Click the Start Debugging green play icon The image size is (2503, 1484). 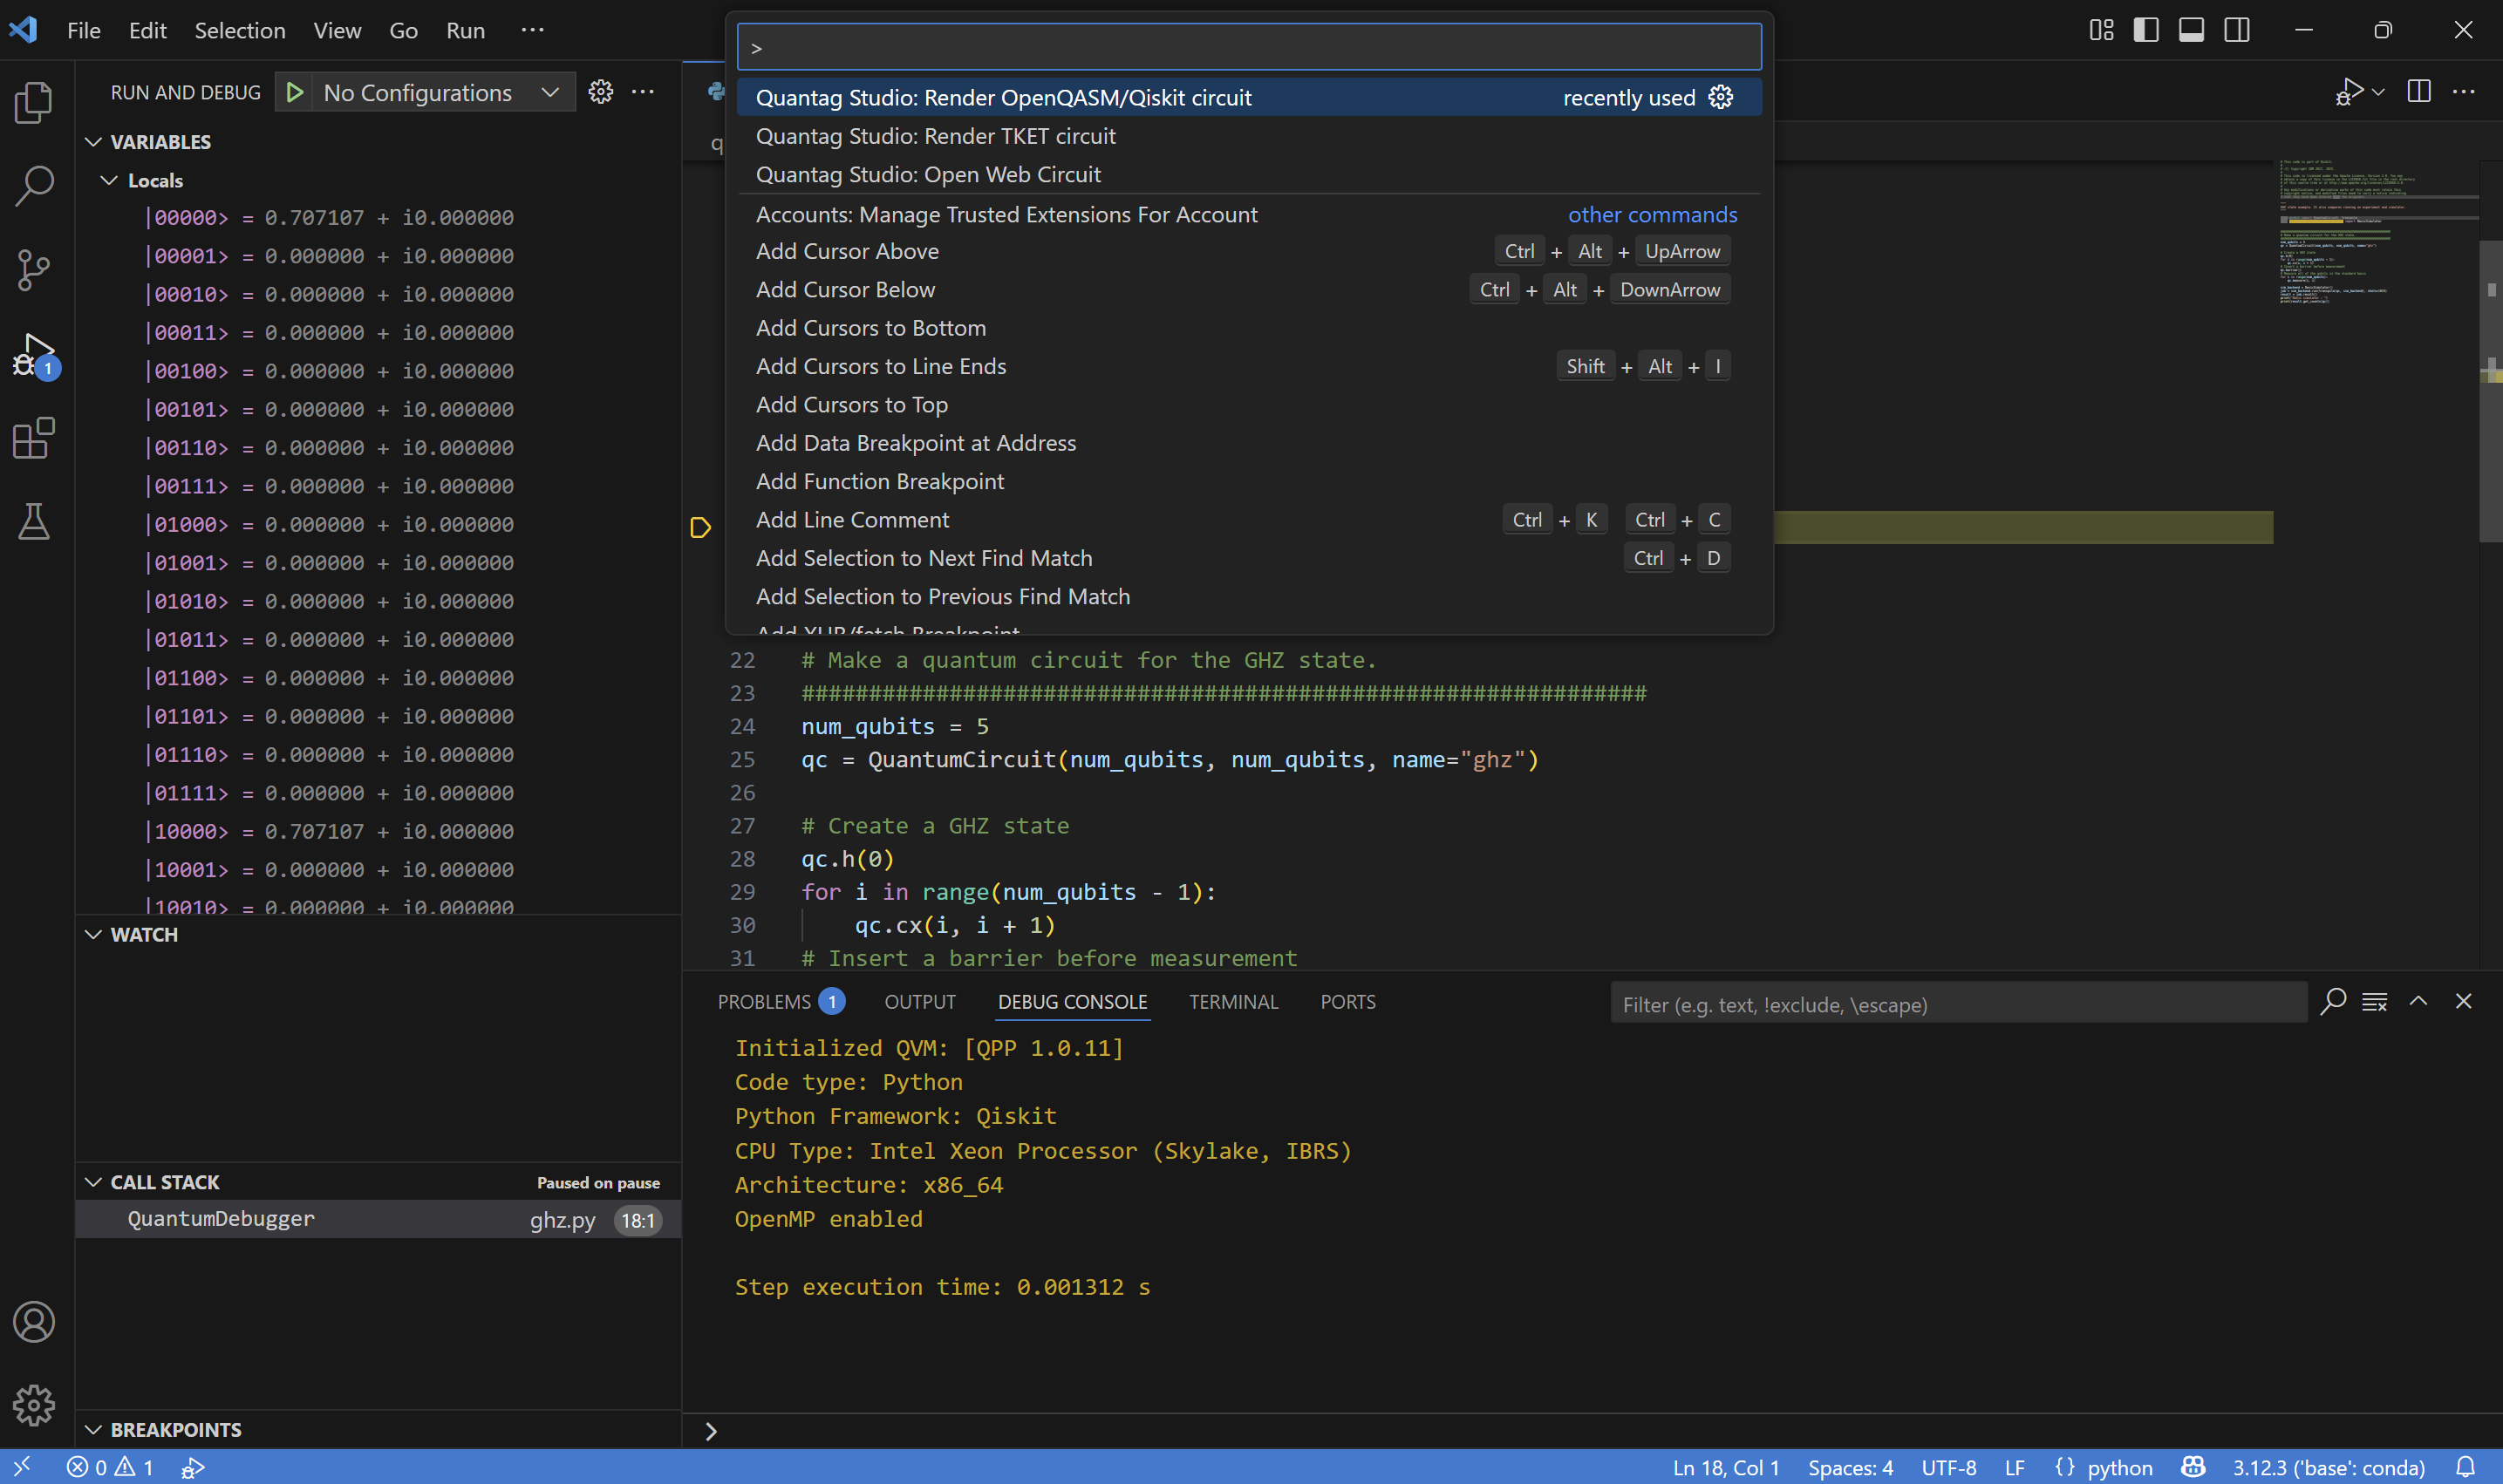tap(295, 92)
